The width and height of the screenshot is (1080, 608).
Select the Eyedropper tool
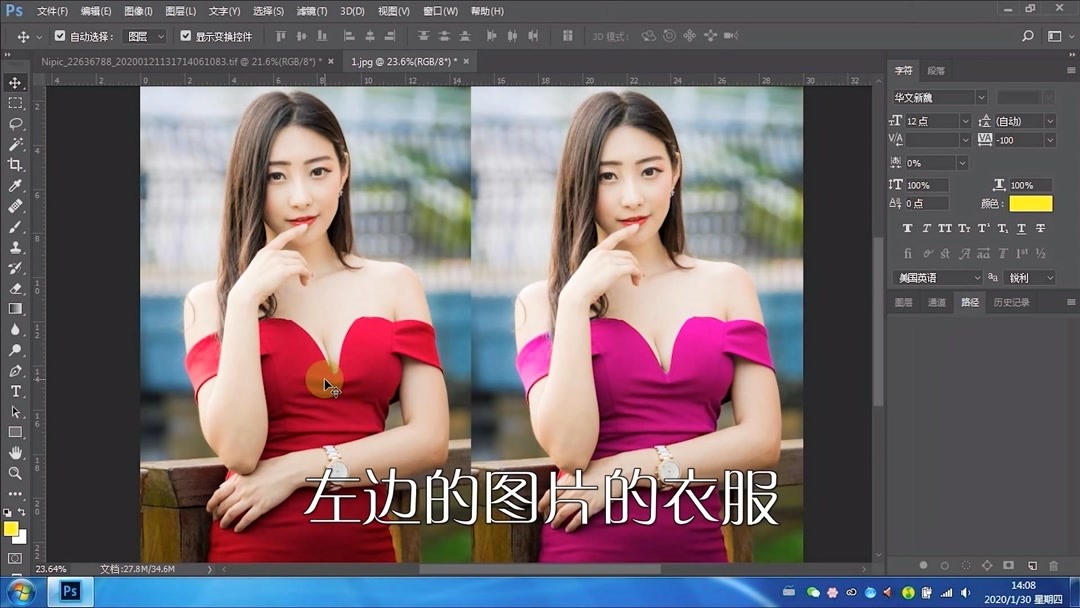pos(15,185)
